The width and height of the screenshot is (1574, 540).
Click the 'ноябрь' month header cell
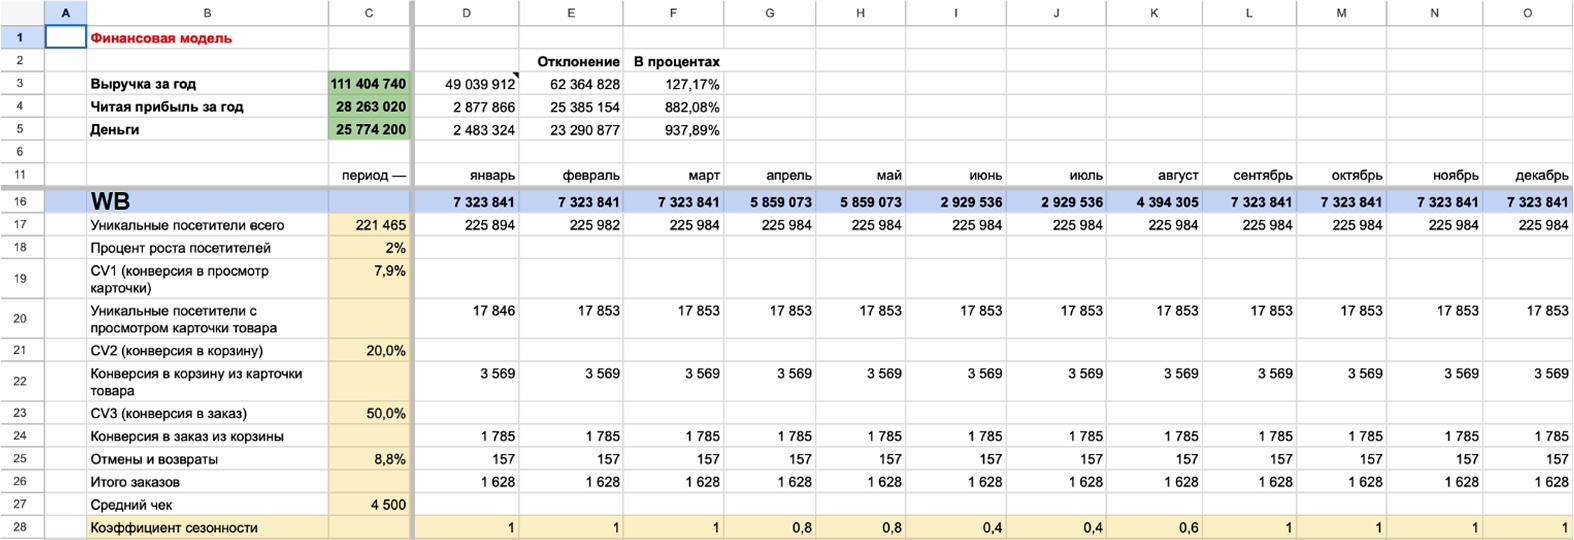tap(1434, 175)
